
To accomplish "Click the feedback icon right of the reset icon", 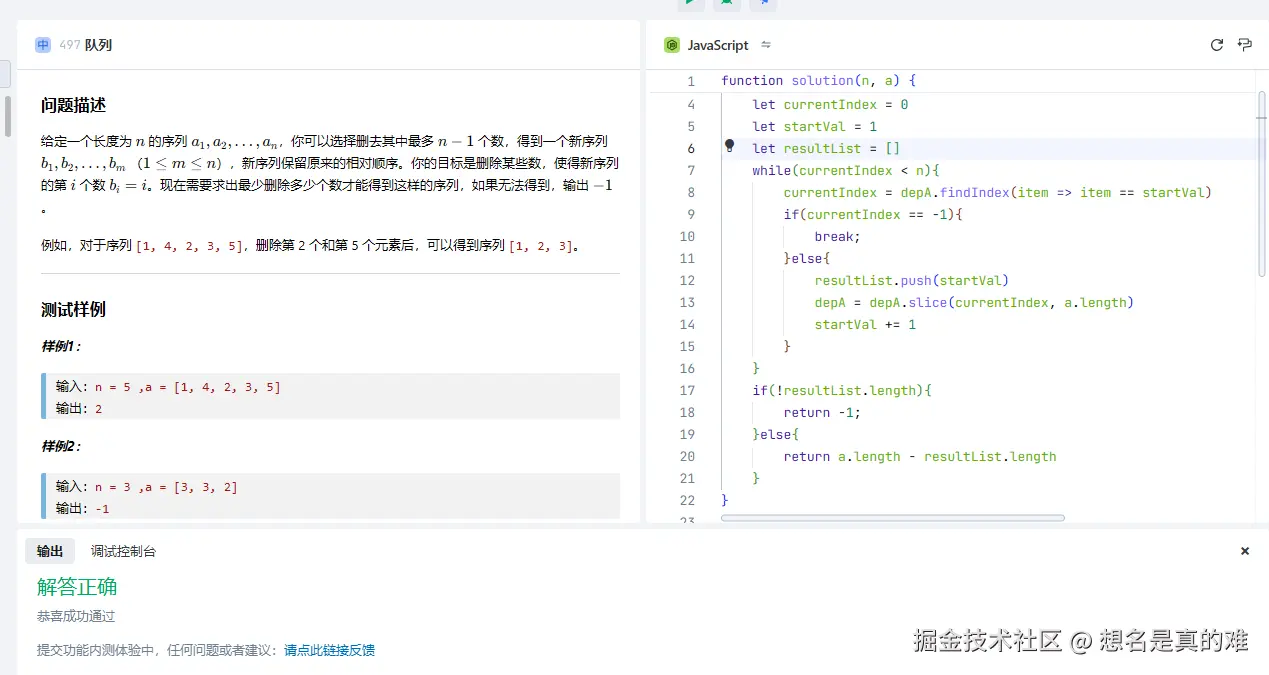I will [x=1243, y=44].
